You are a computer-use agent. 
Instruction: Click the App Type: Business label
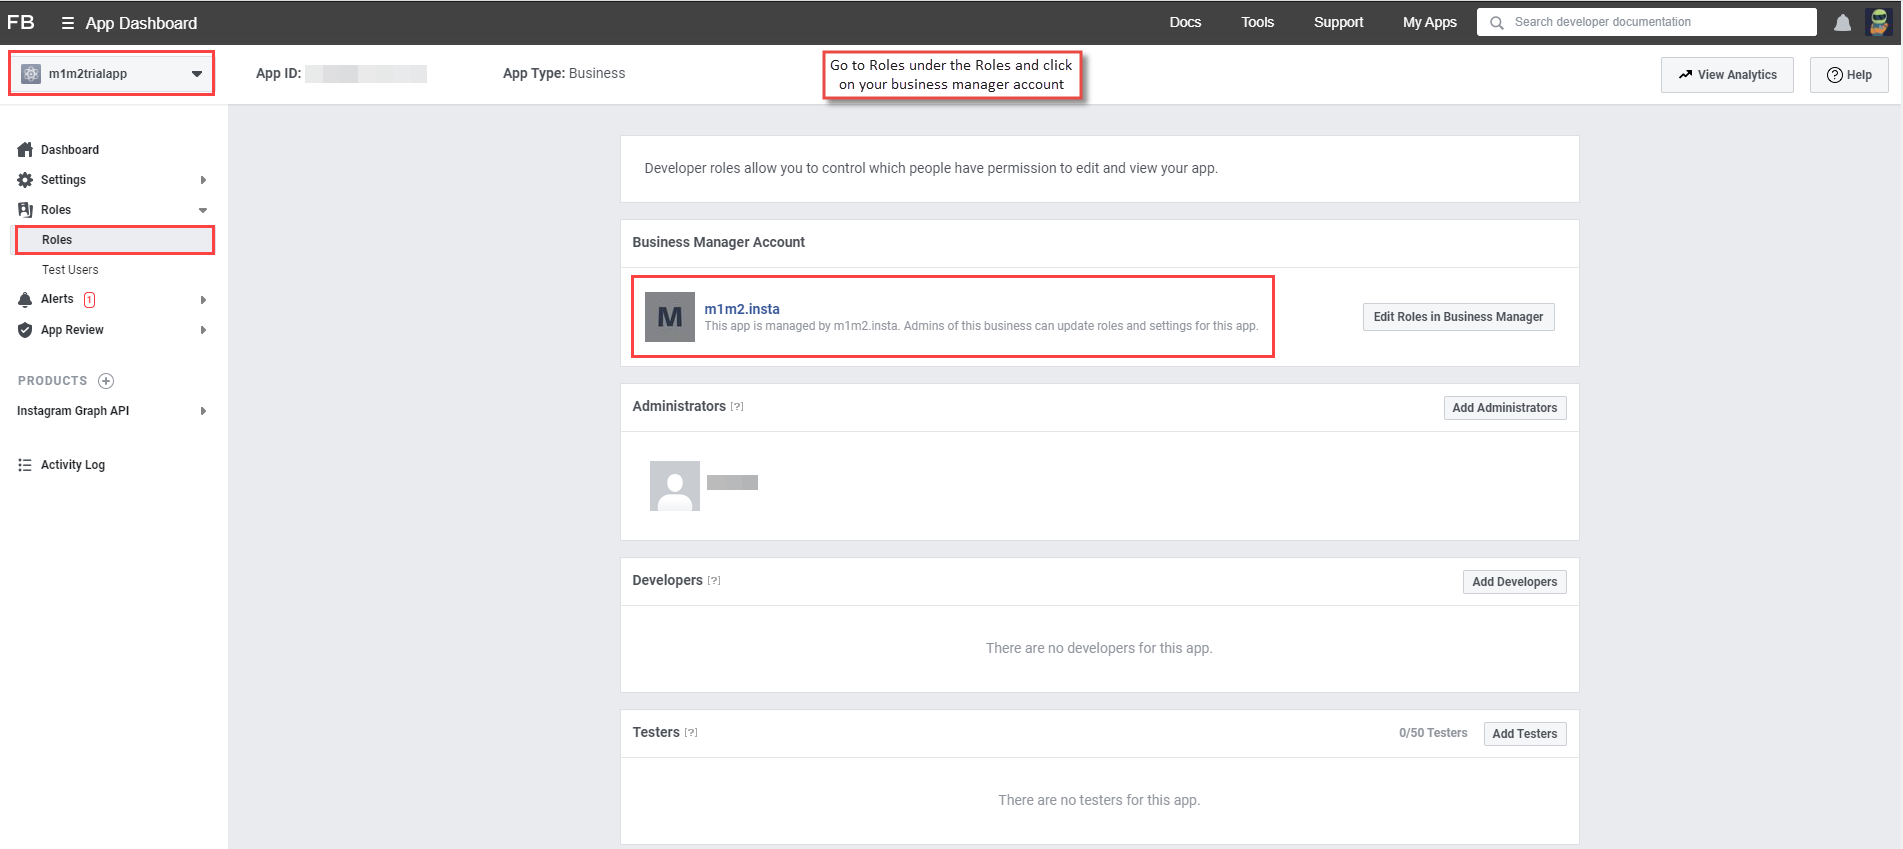pos(564,73)
